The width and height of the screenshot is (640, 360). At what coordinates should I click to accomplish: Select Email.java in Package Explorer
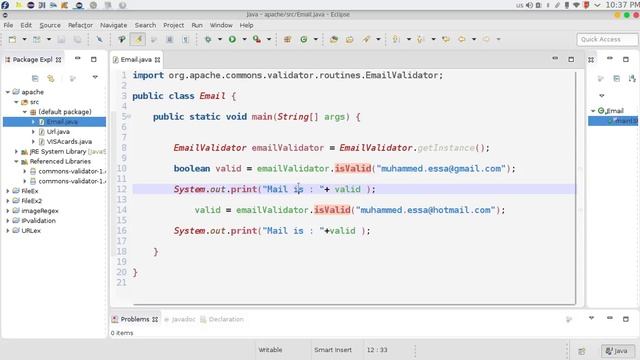click(61, 122)
